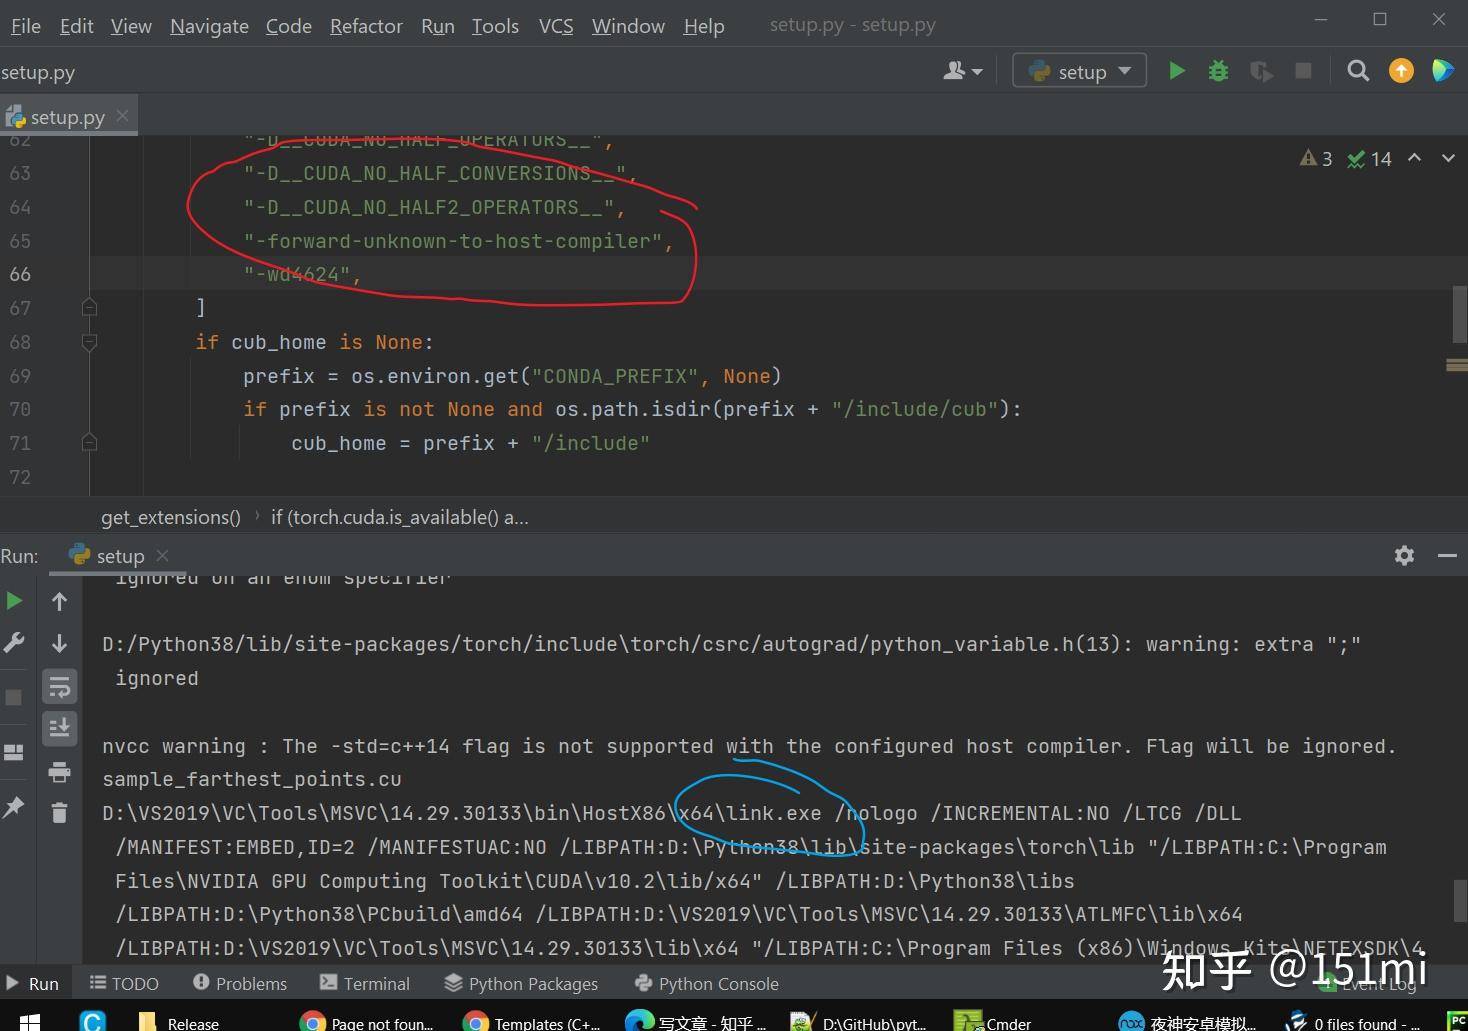
Task: Switch to the Terminal tool window tab
Action: pos(377,983)
